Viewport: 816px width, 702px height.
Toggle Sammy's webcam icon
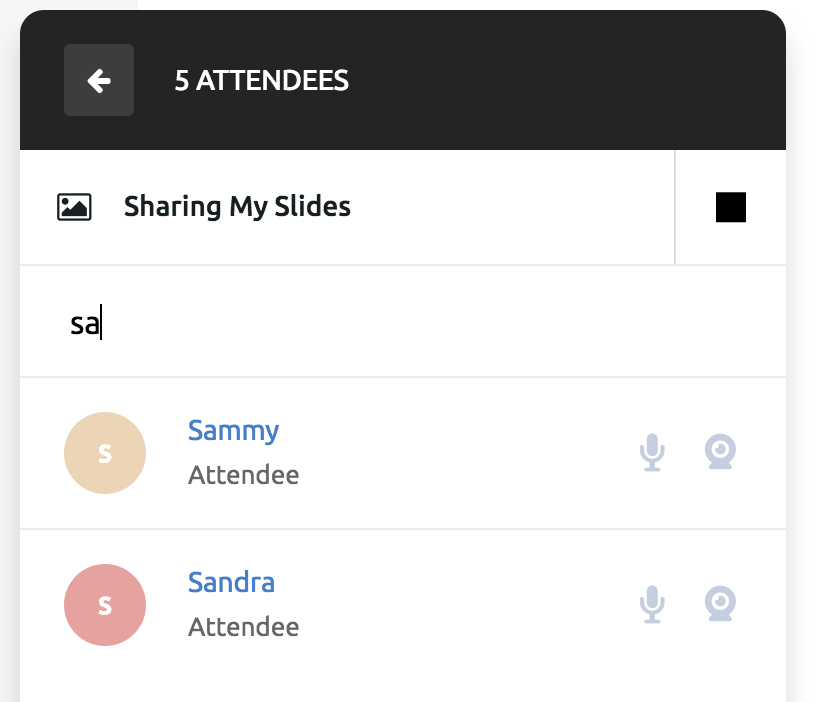point(720,452)
